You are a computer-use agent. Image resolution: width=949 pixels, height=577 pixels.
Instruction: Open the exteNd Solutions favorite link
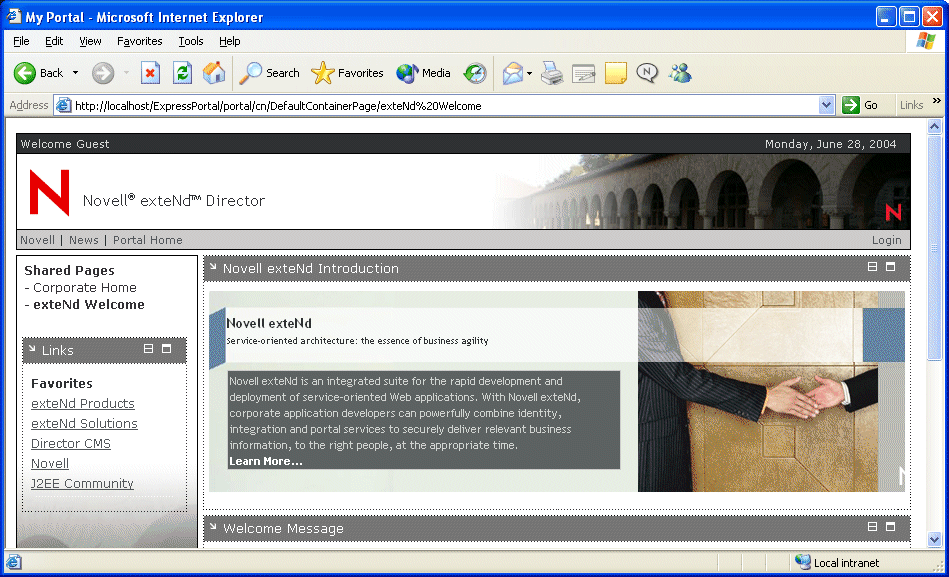(84, 423)
